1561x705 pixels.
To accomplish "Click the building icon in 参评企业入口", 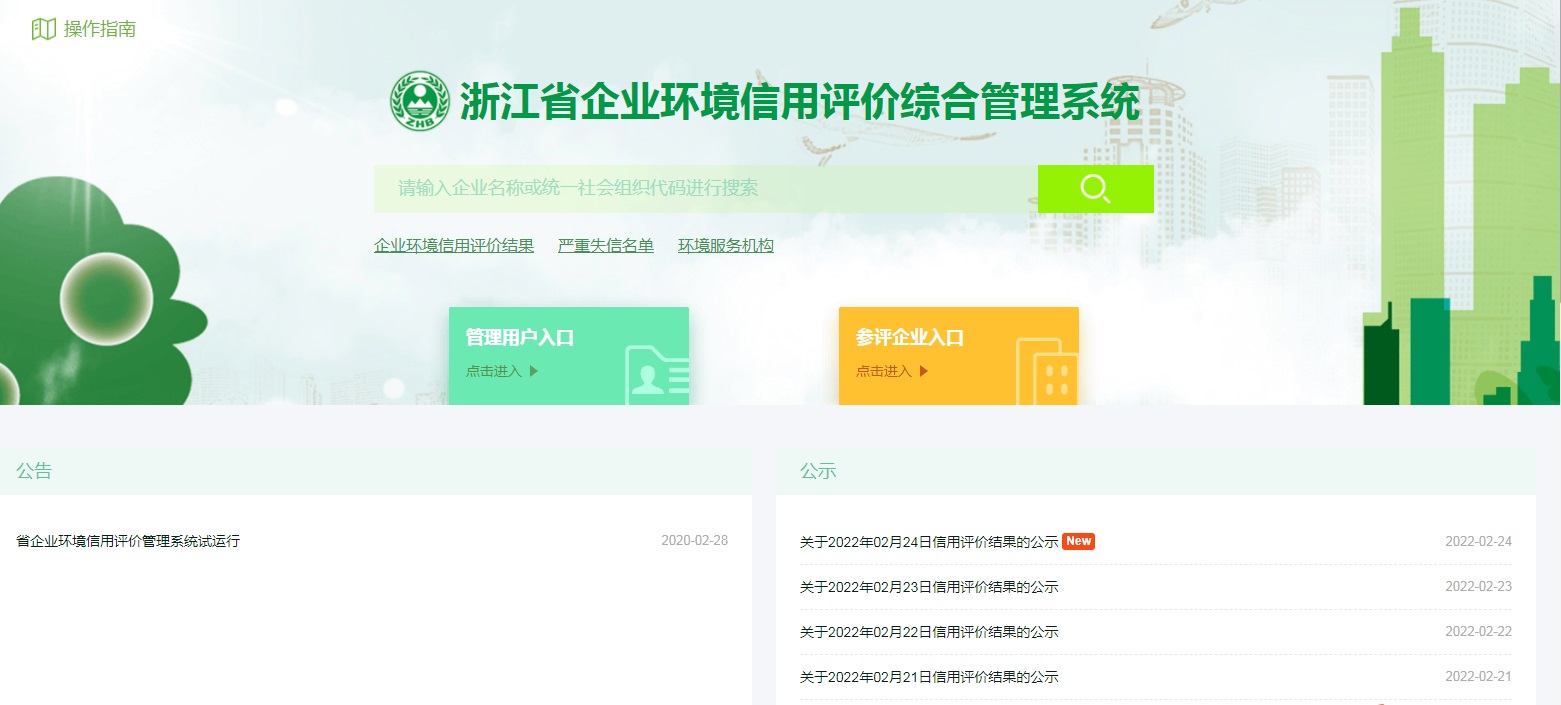I will [x=1047, y=371].
